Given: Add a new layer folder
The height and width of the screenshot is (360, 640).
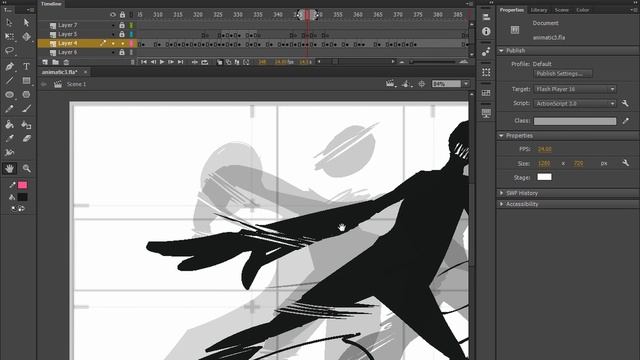Looking at the screenshot, I should pos(56,62).
